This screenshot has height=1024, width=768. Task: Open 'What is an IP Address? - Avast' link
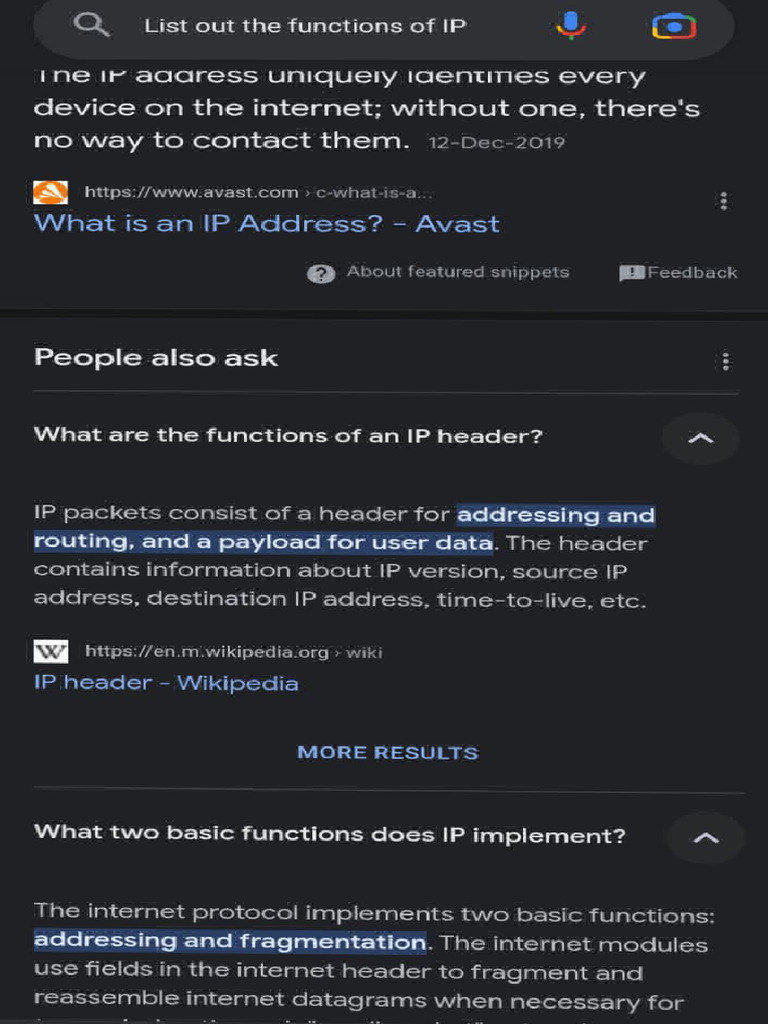267,223
